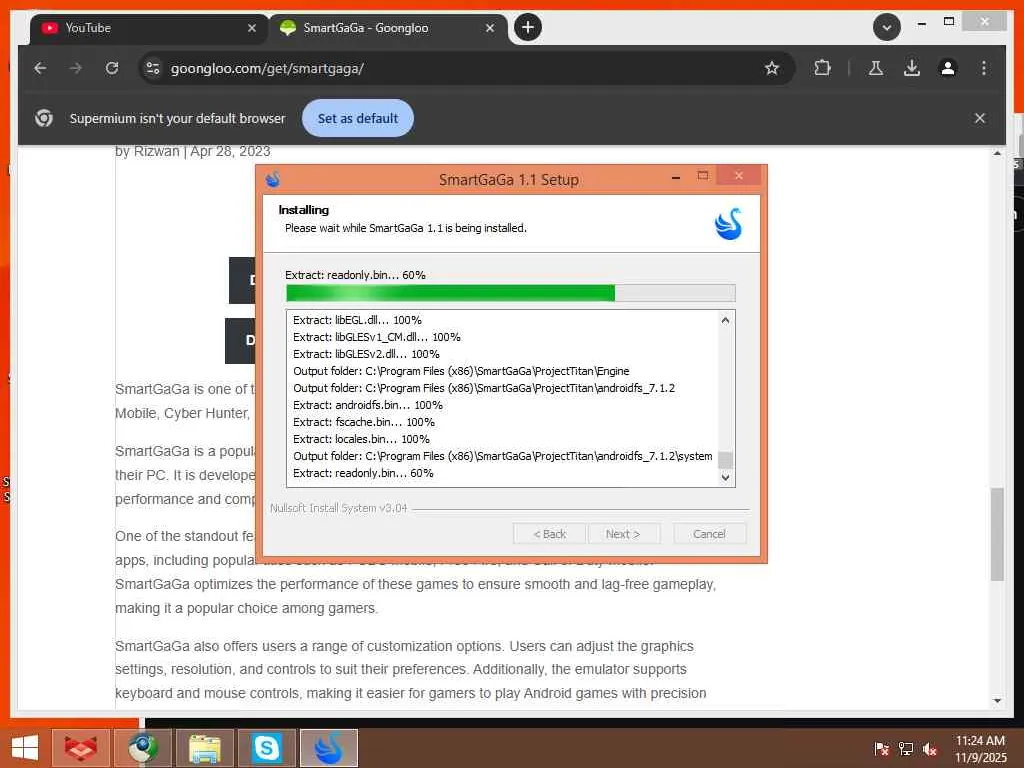
Task: Click the Supermium logo in infobar
Action: point(44,118)
